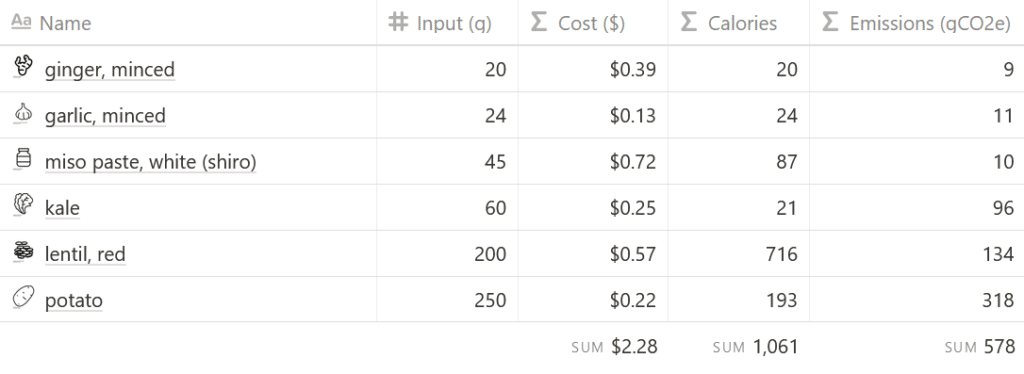
Task: Open the 'ginger, minced' page link
Action: coord(110,69)
